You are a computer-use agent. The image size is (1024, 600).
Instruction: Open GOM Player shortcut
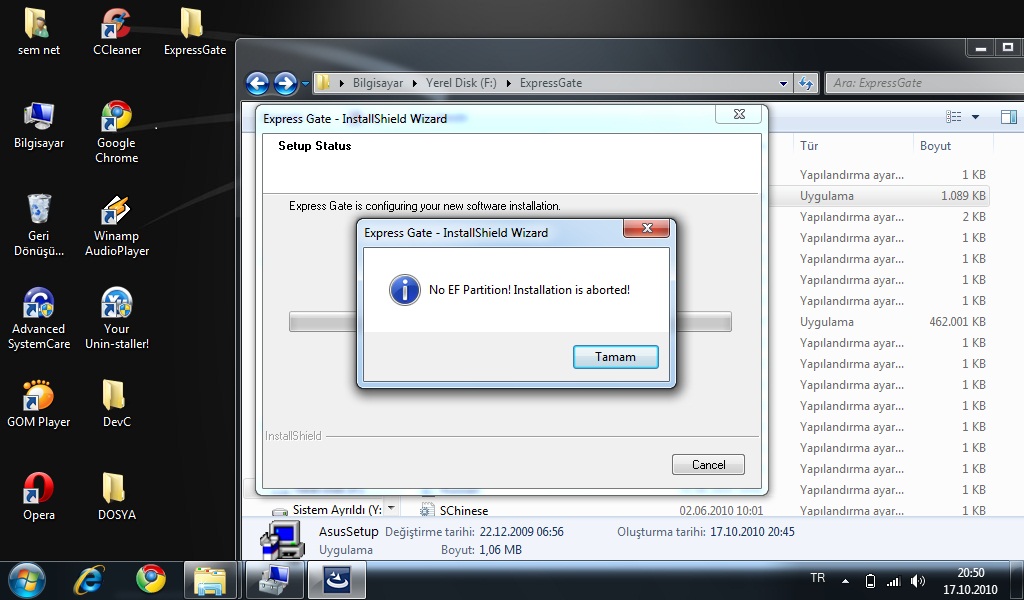[x=39, y=405]
